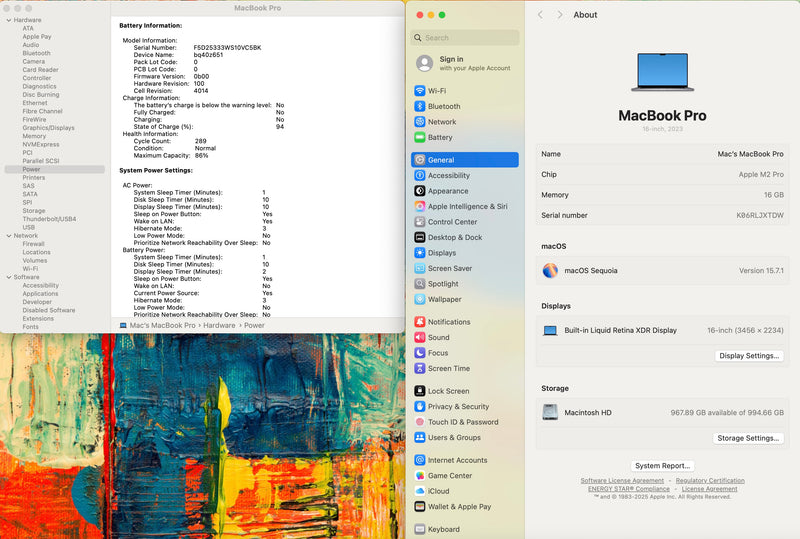Screen dimensions: 800x539
Task: Open Privacy & Security settings
Action: (x=458, y=407)
